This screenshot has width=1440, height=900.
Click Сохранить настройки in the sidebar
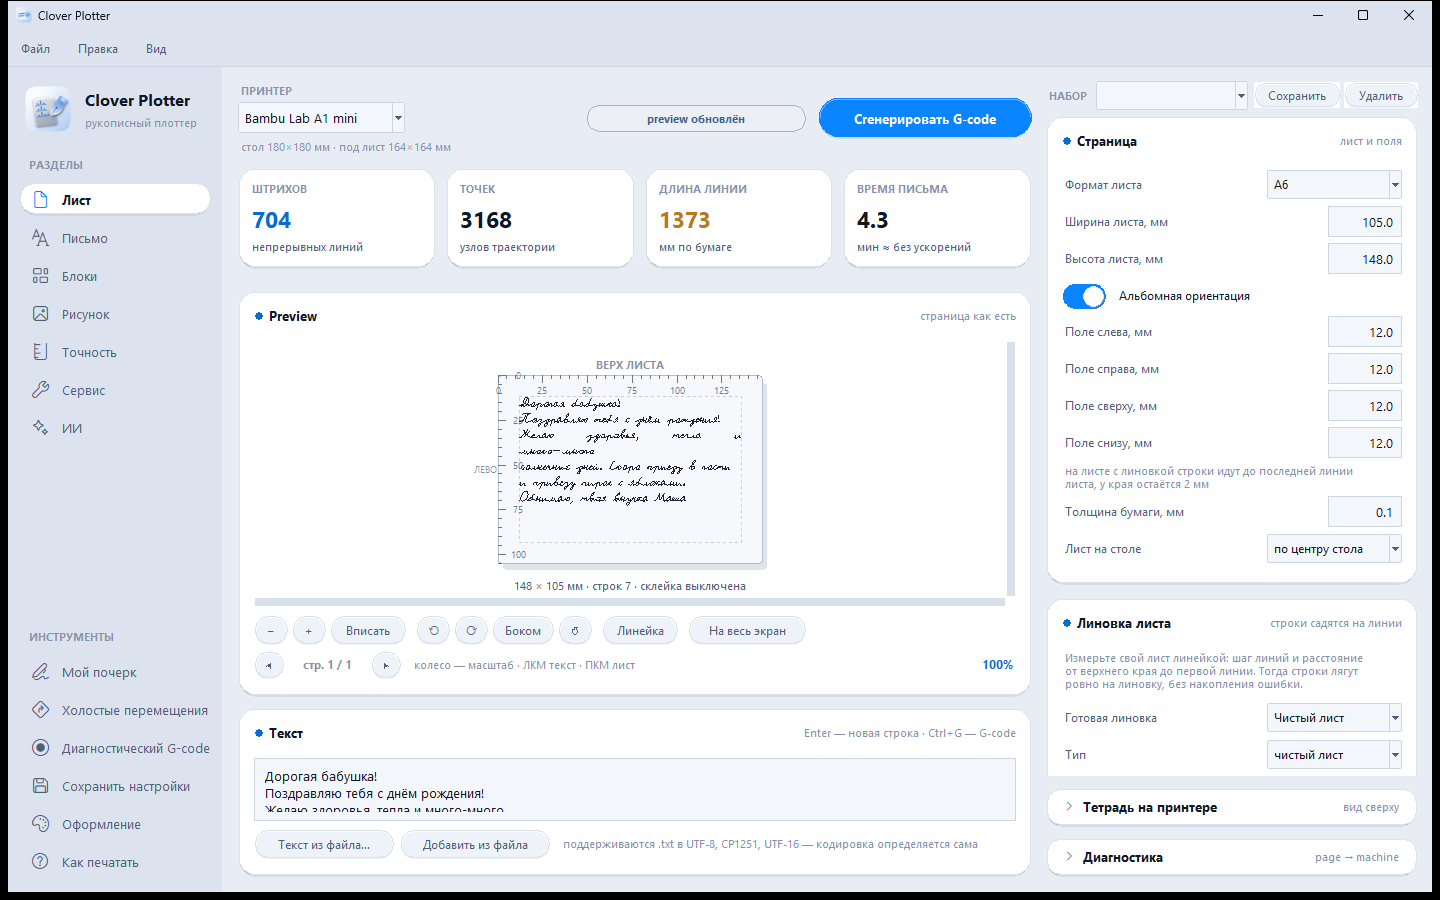[115, 786]
